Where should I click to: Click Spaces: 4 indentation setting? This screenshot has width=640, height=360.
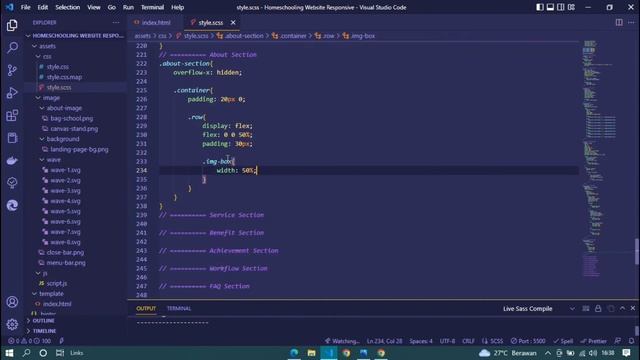[x=421, y=341]
